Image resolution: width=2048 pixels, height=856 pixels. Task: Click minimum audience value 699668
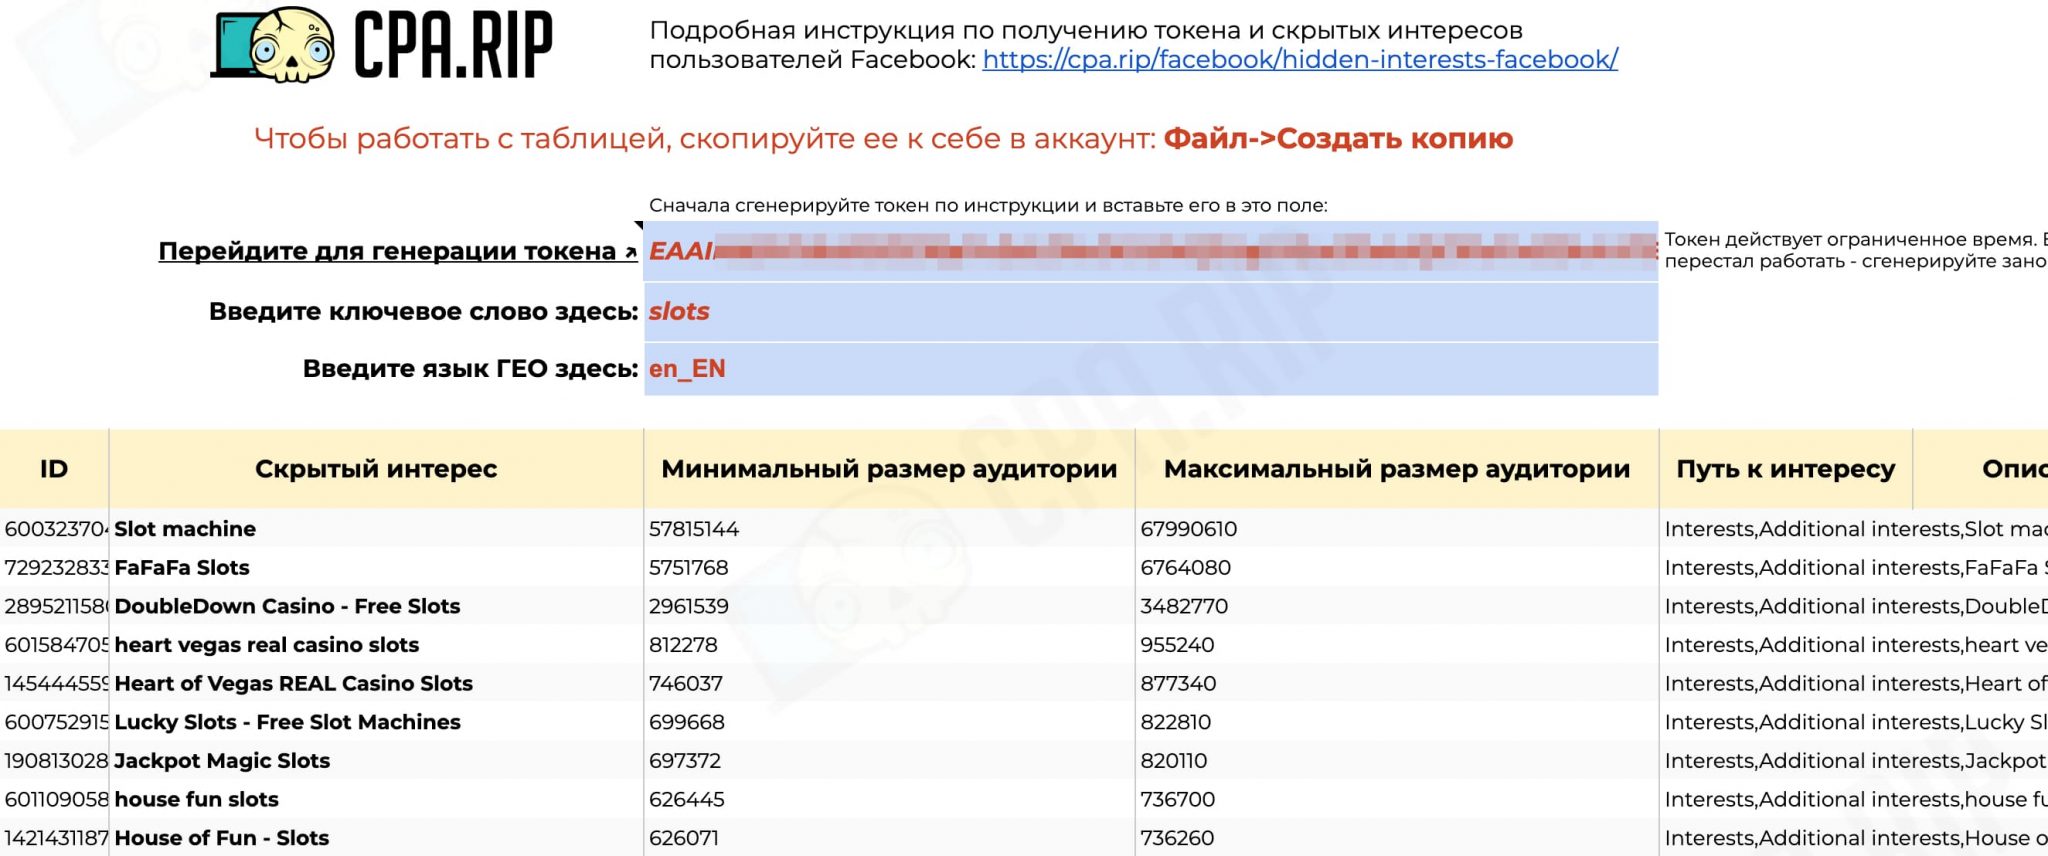click(x=687, y=722)
